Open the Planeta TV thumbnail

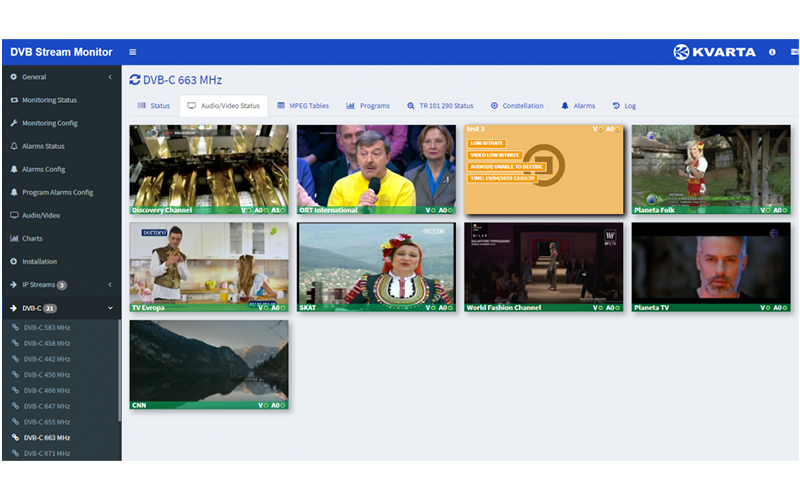(x=711, y=267)
